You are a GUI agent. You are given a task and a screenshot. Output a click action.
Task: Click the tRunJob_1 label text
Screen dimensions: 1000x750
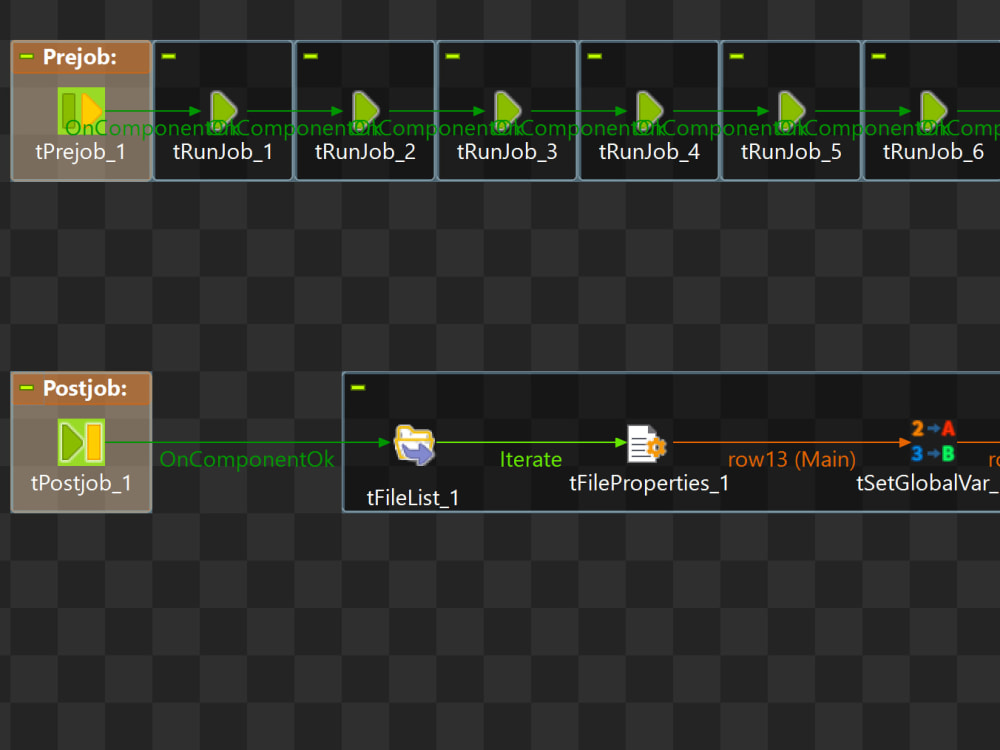click(223, 152)
